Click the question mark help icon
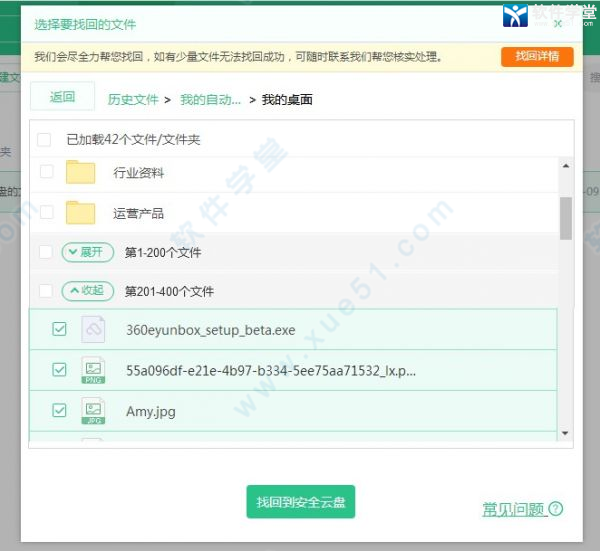 [556, 509]
